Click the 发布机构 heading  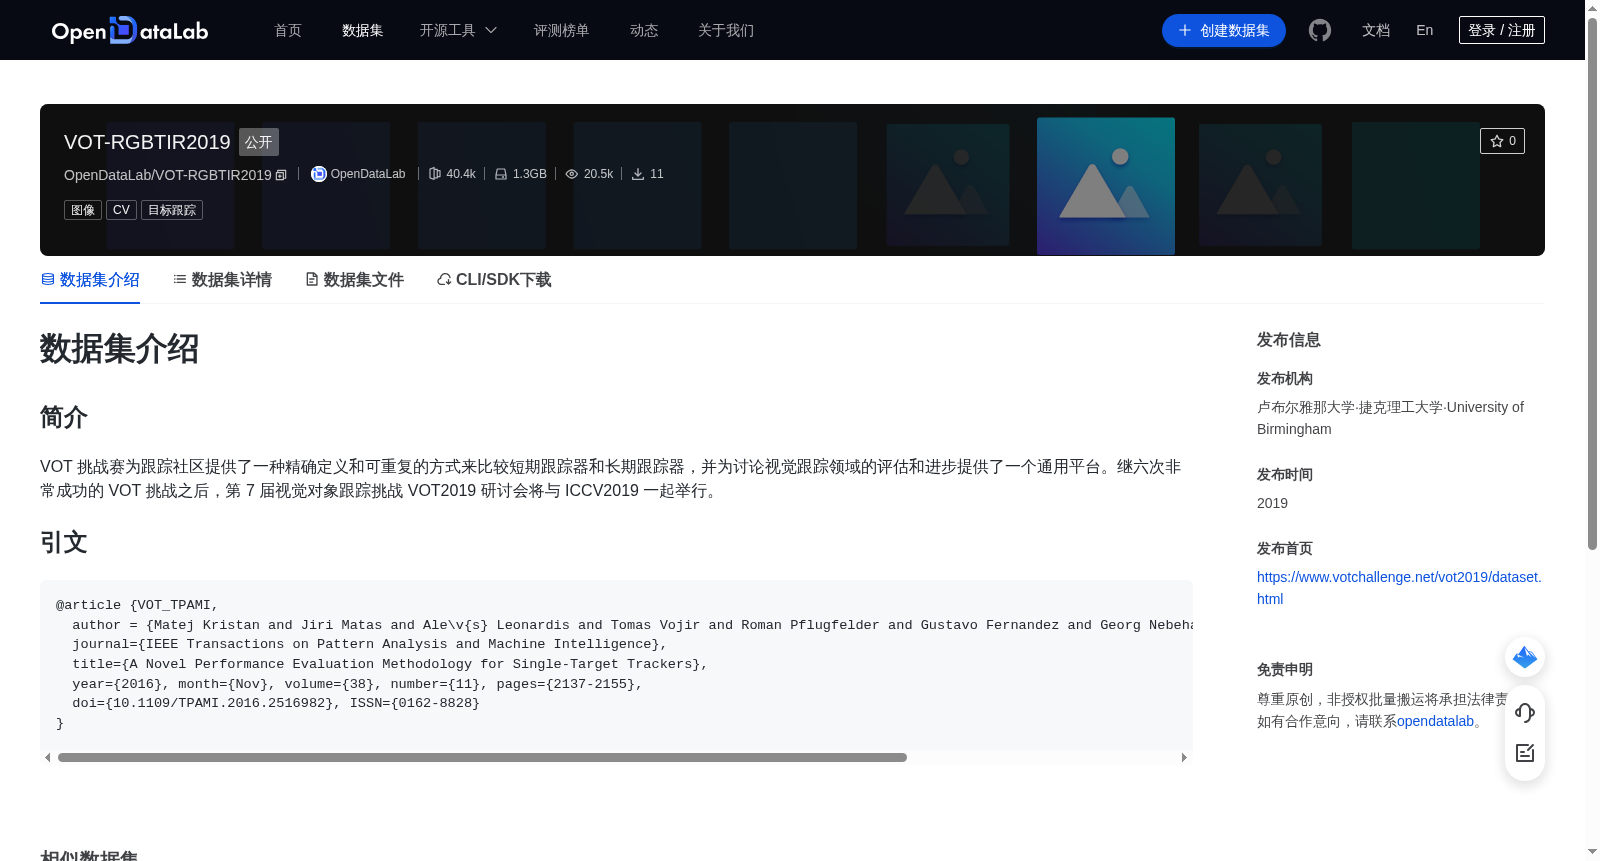1285,379
